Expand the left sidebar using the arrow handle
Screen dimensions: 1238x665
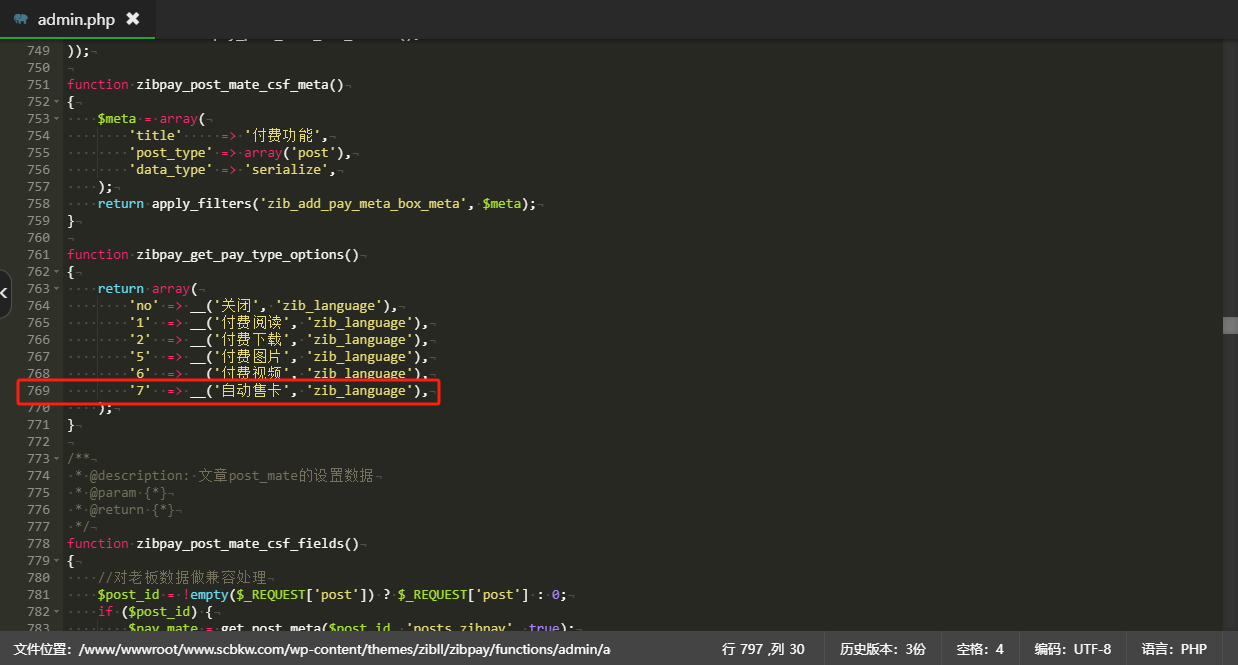coord(5,293)
